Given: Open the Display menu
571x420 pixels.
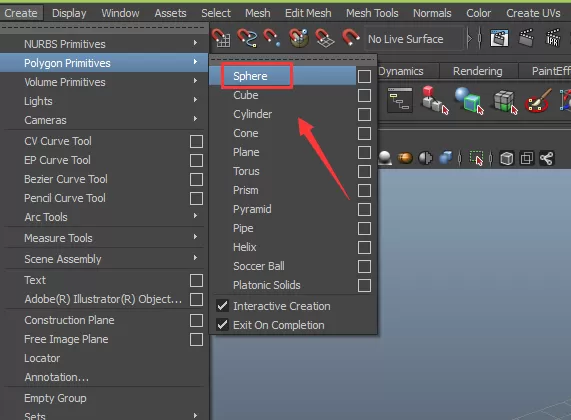Looking at the screenshot, I should (x=69, y=13).
